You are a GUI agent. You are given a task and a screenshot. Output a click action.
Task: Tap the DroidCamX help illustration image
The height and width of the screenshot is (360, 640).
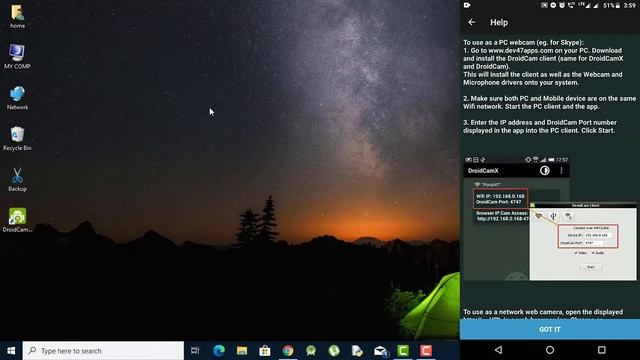click(x=550, y=218)
